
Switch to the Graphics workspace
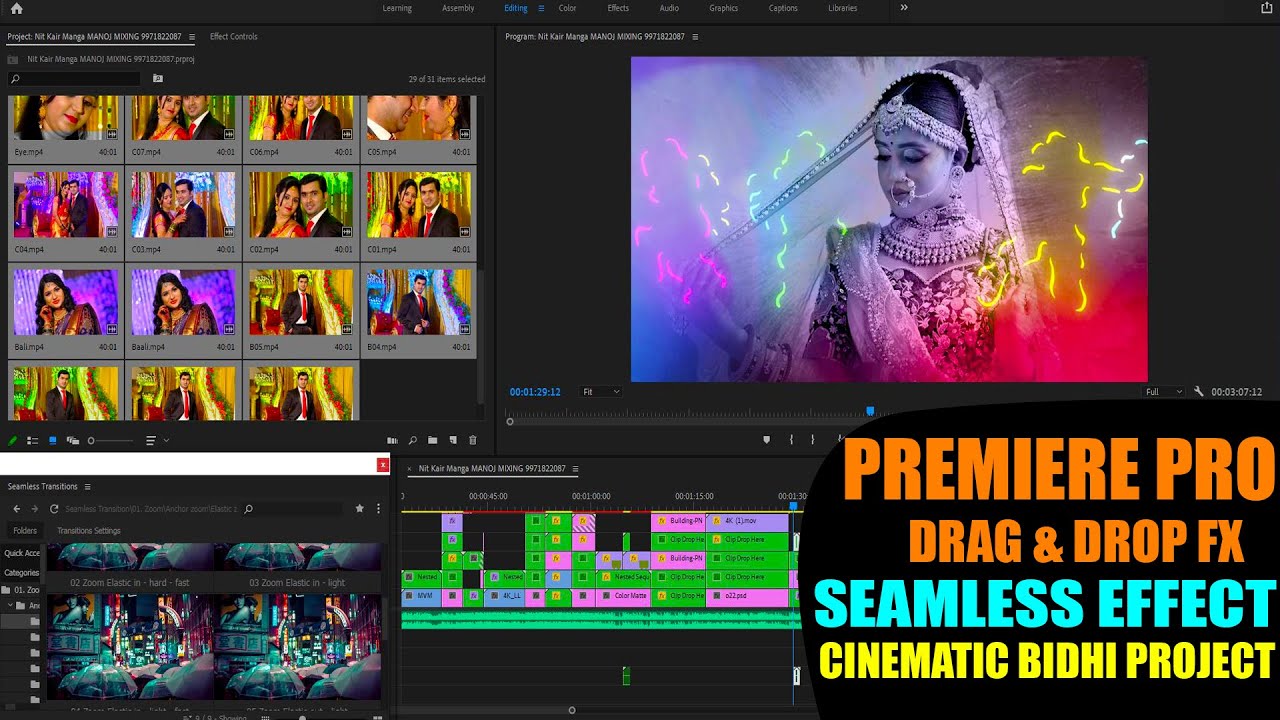723,8
